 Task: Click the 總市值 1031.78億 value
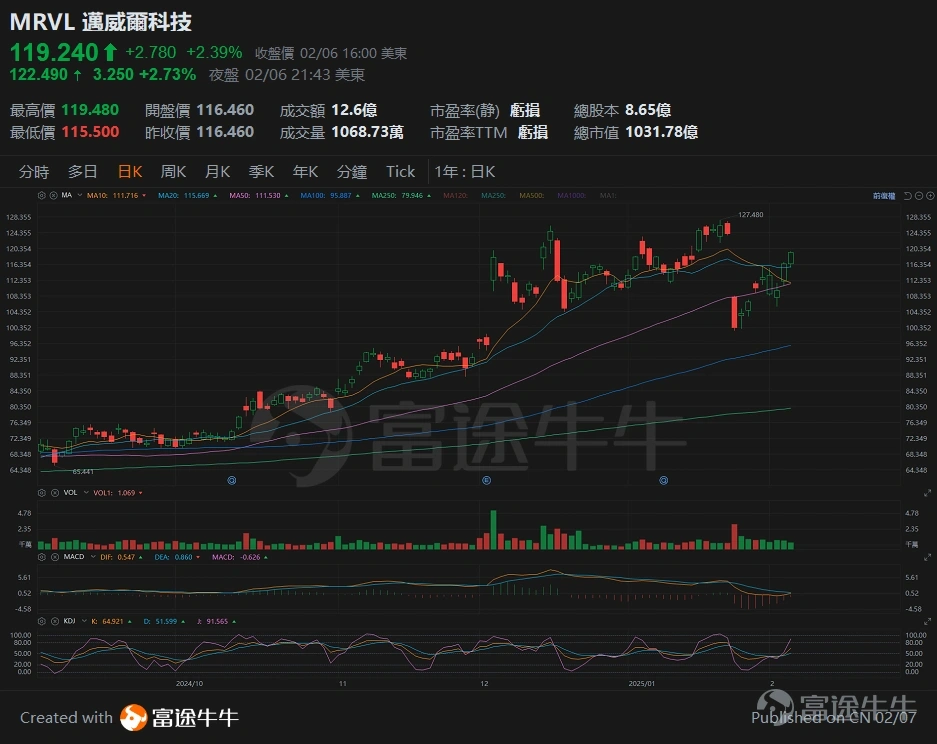662,132
